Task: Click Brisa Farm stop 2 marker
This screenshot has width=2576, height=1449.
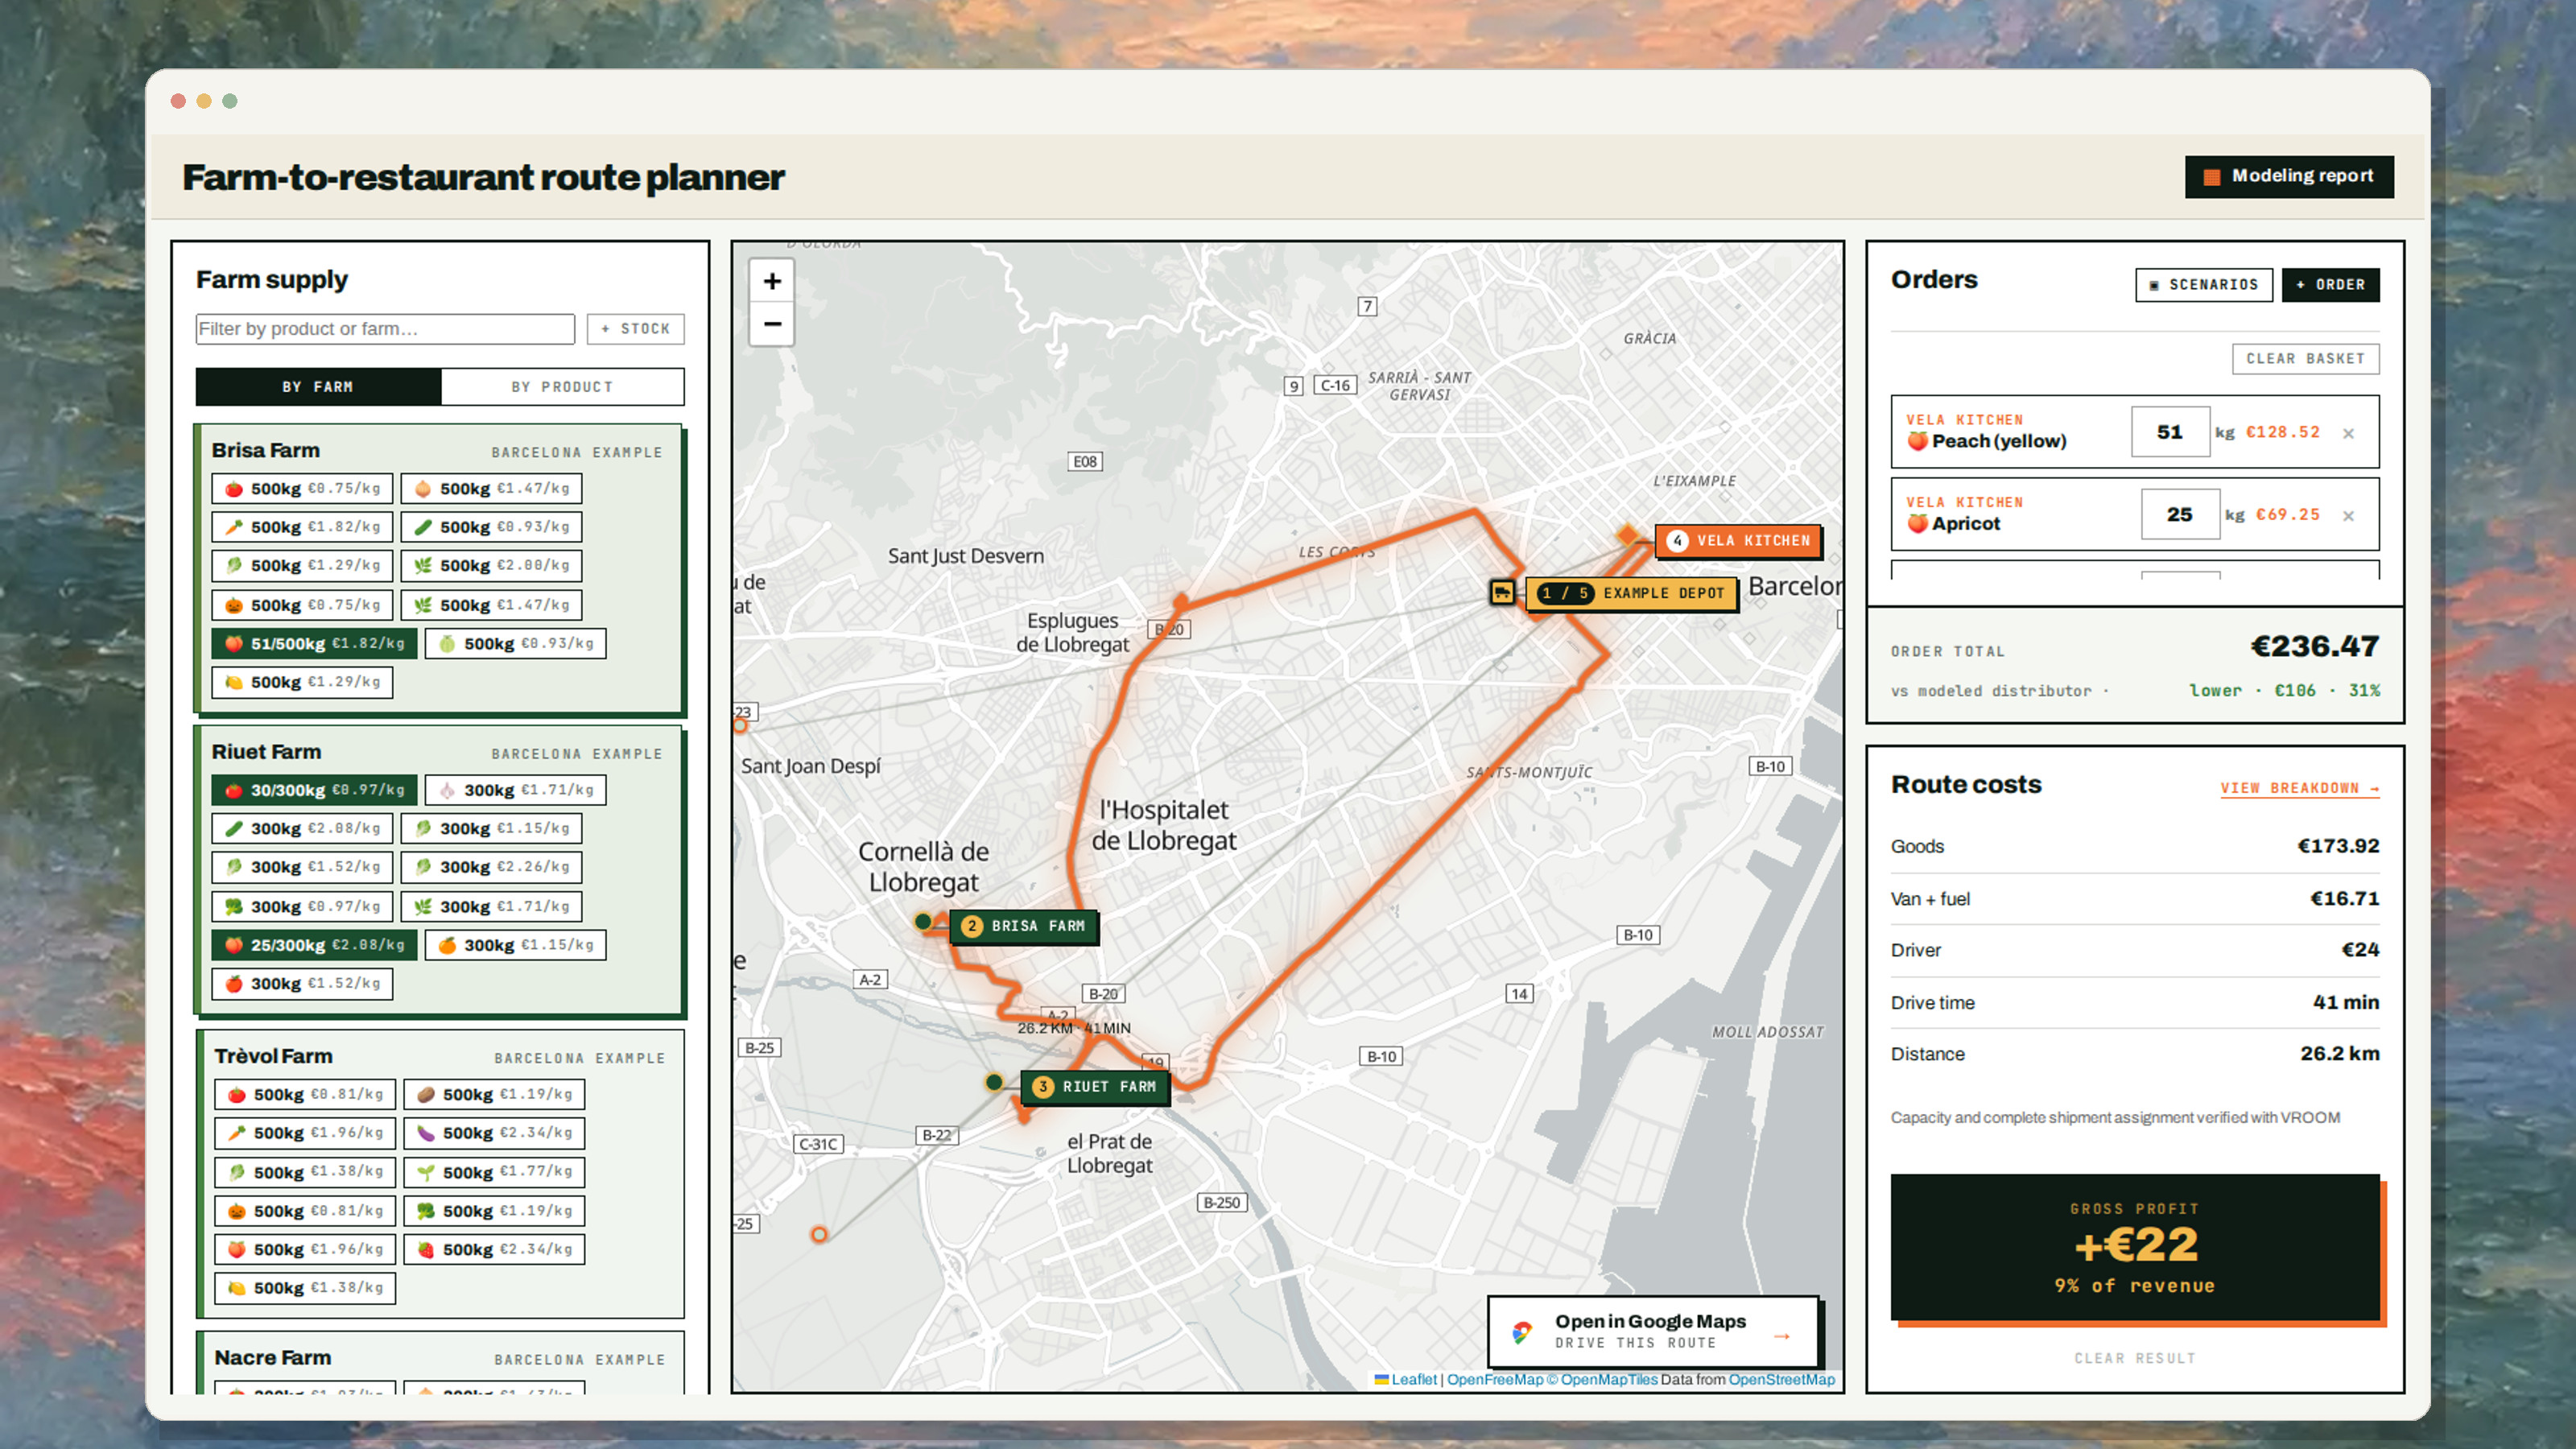Action: point(1023,926)
